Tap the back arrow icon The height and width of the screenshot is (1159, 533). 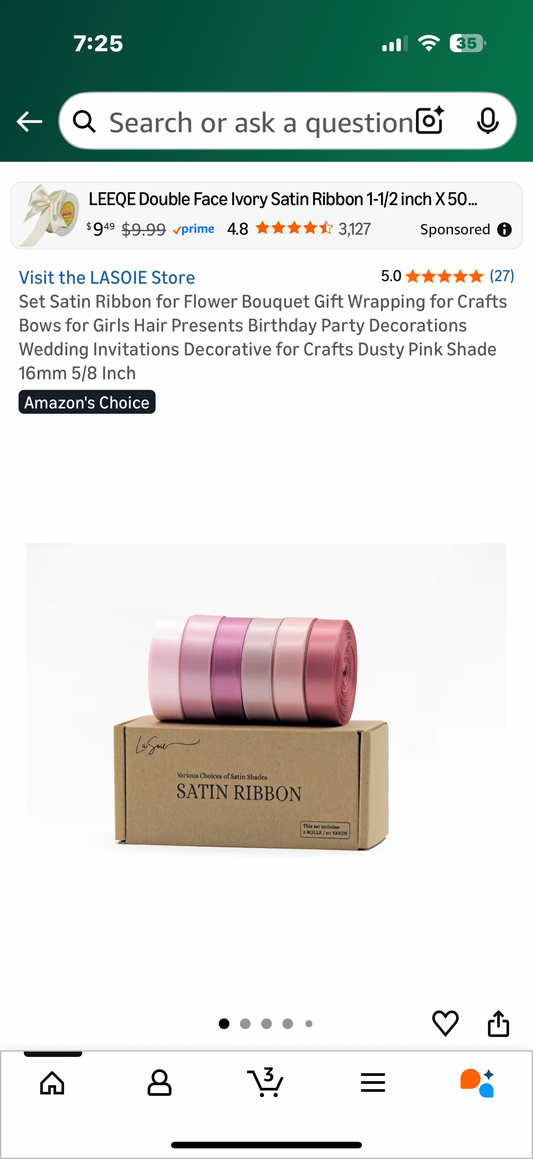coord(30,121)
